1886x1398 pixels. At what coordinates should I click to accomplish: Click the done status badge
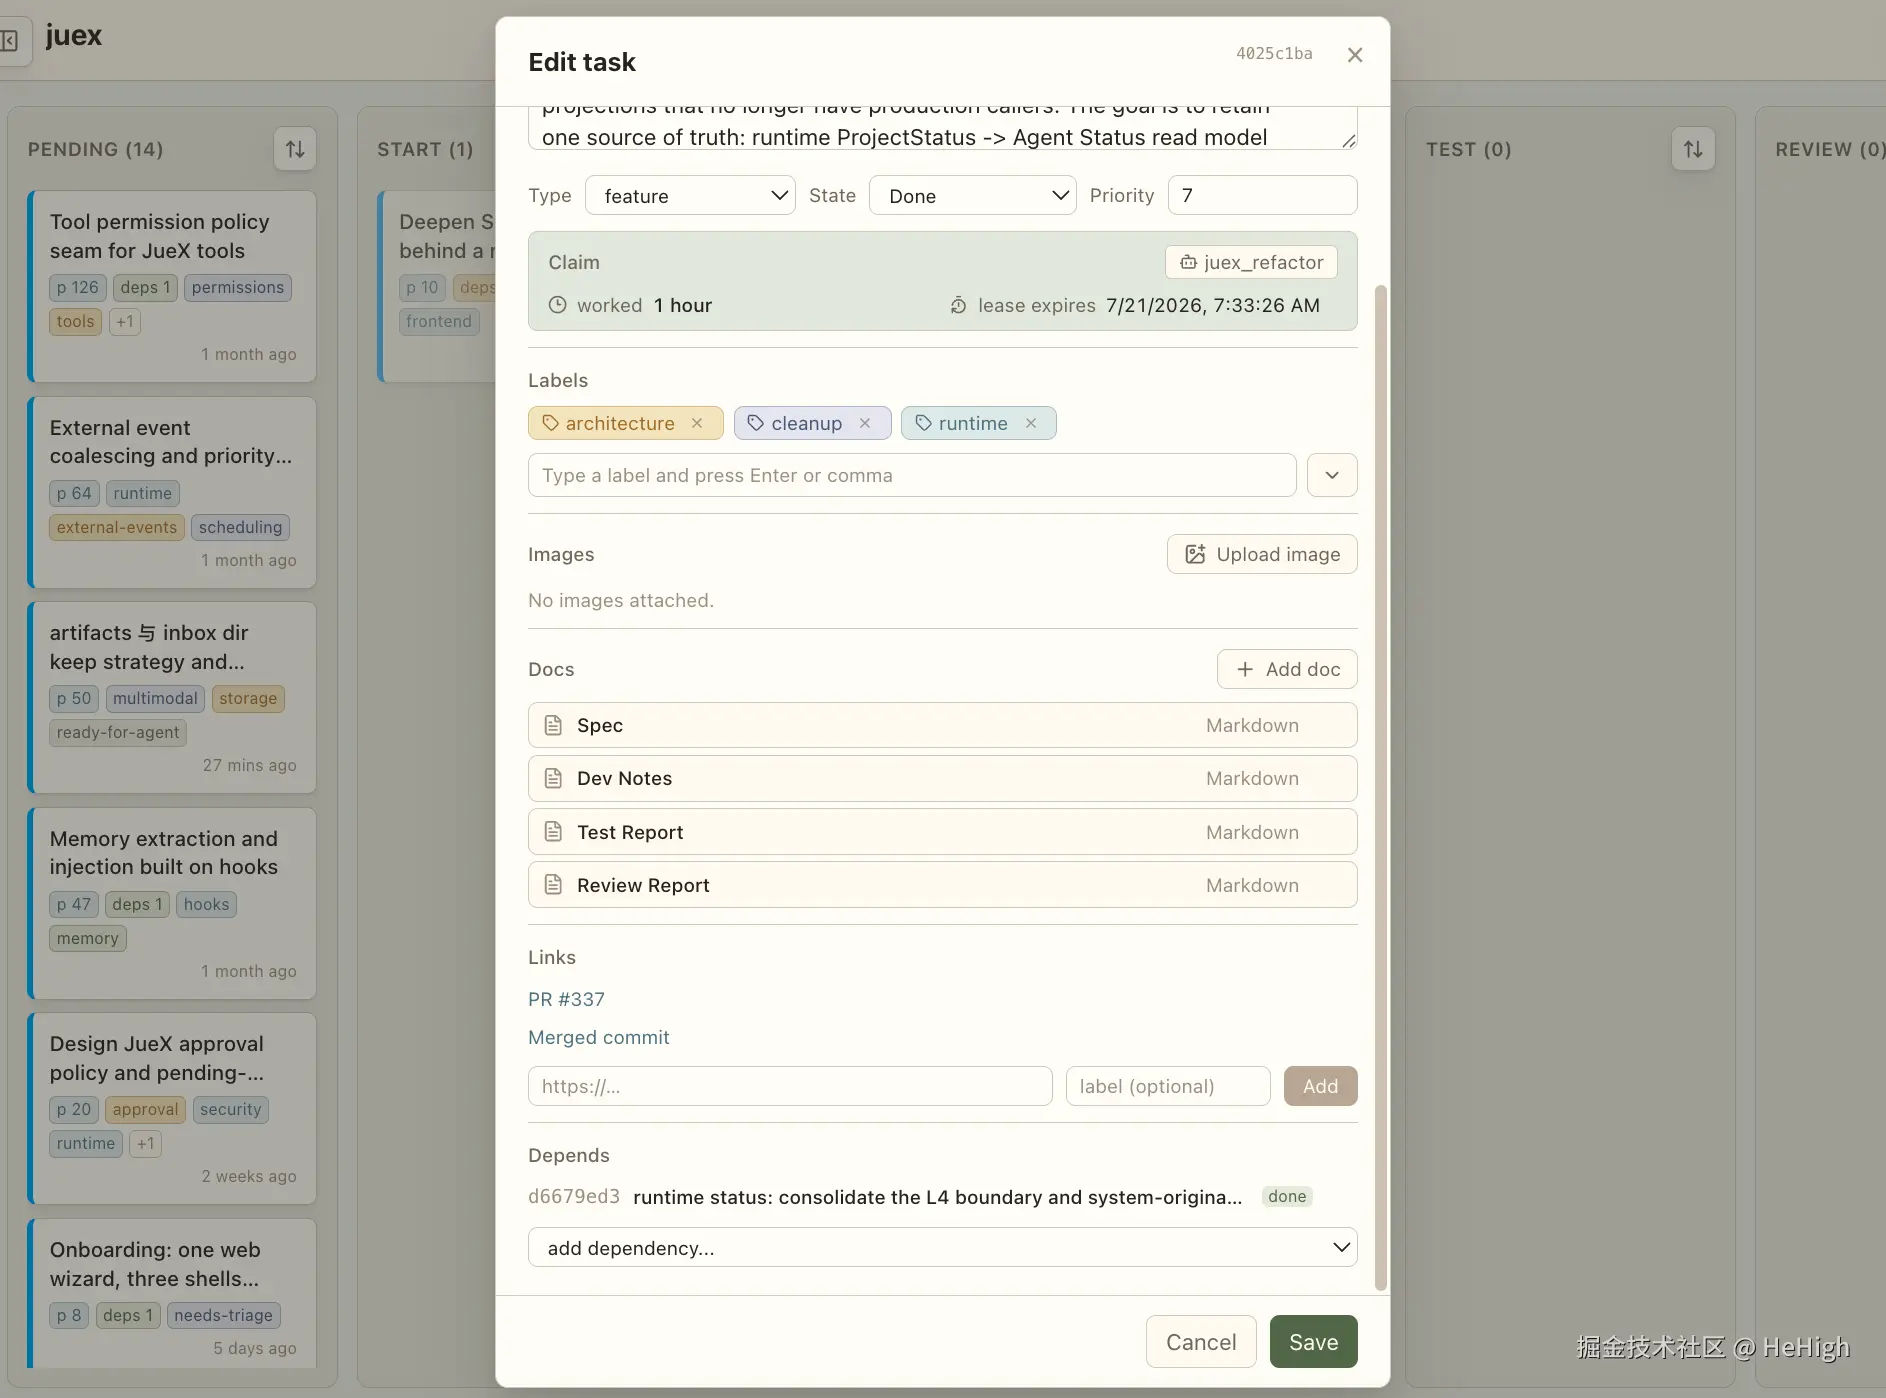tap(1287, 1197)
